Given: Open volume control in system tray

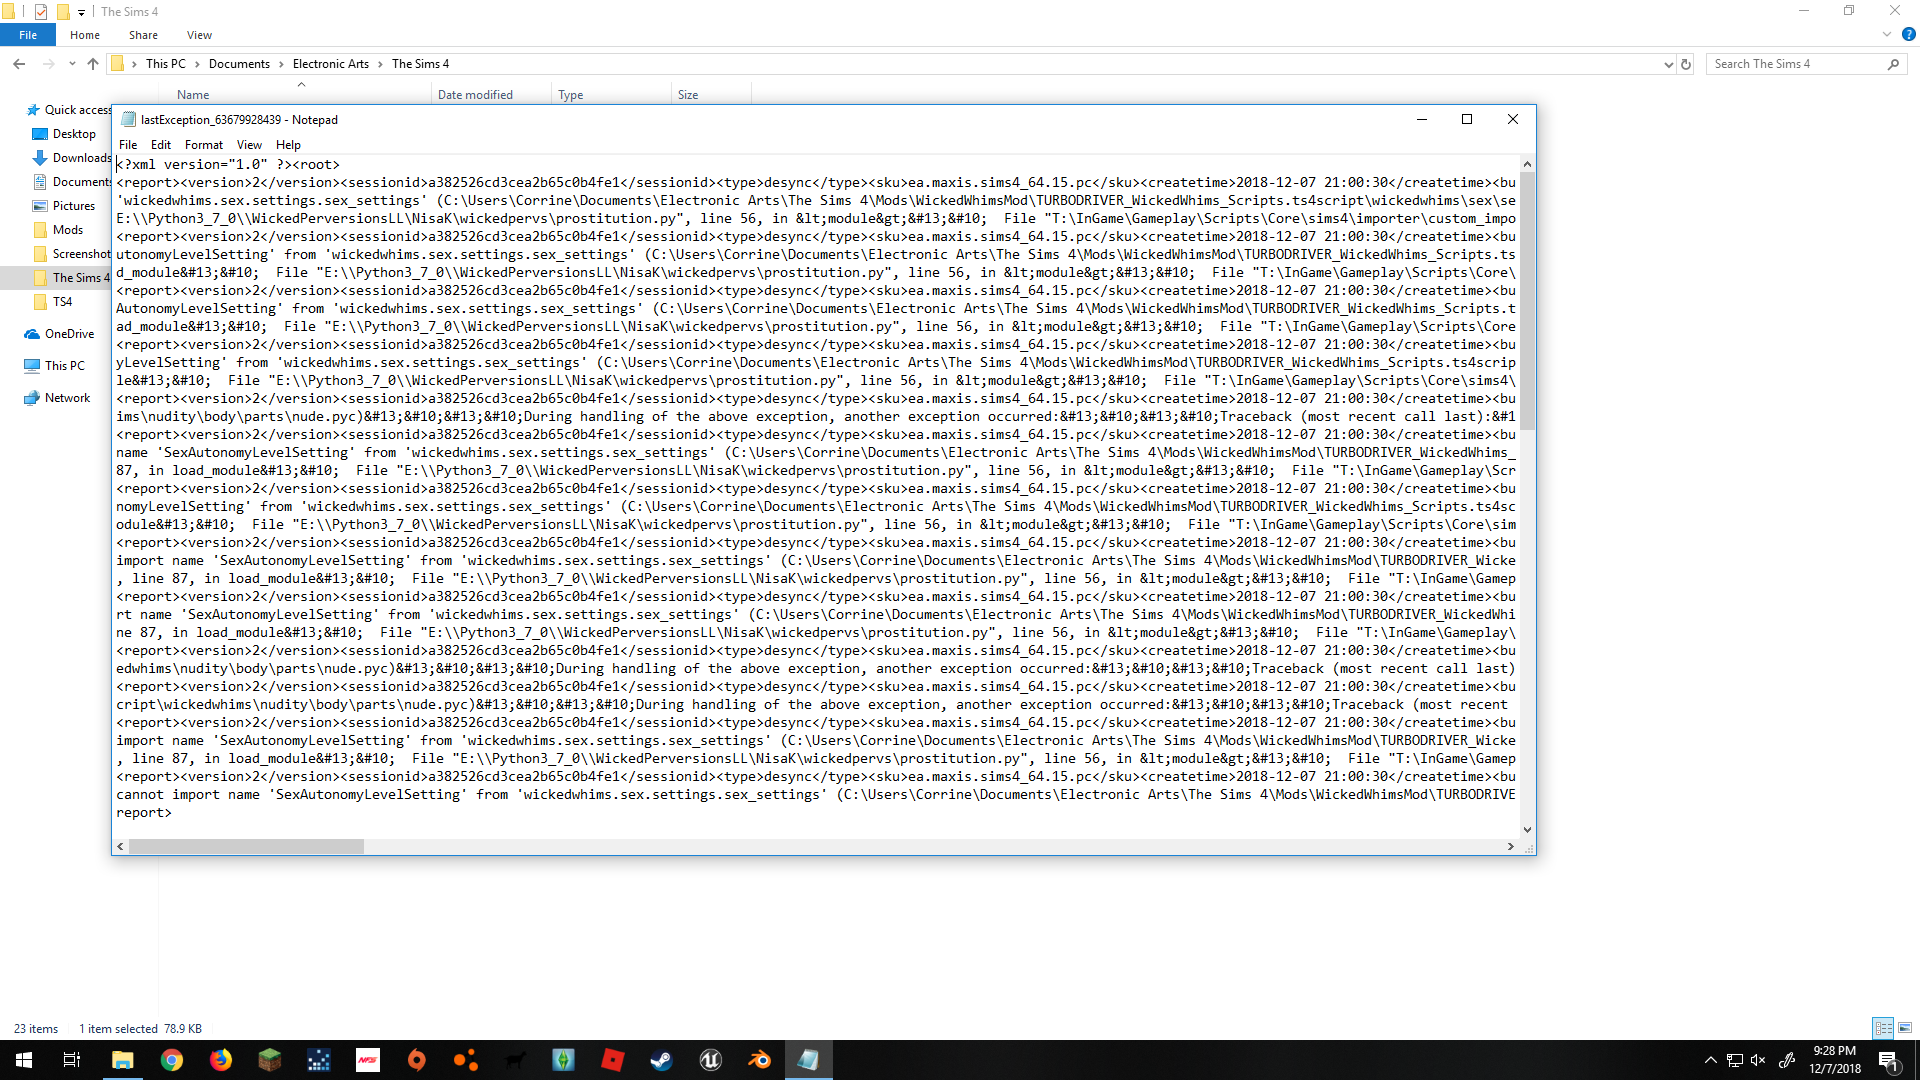Looking at the screenshot, I should click(1758, 1060).
